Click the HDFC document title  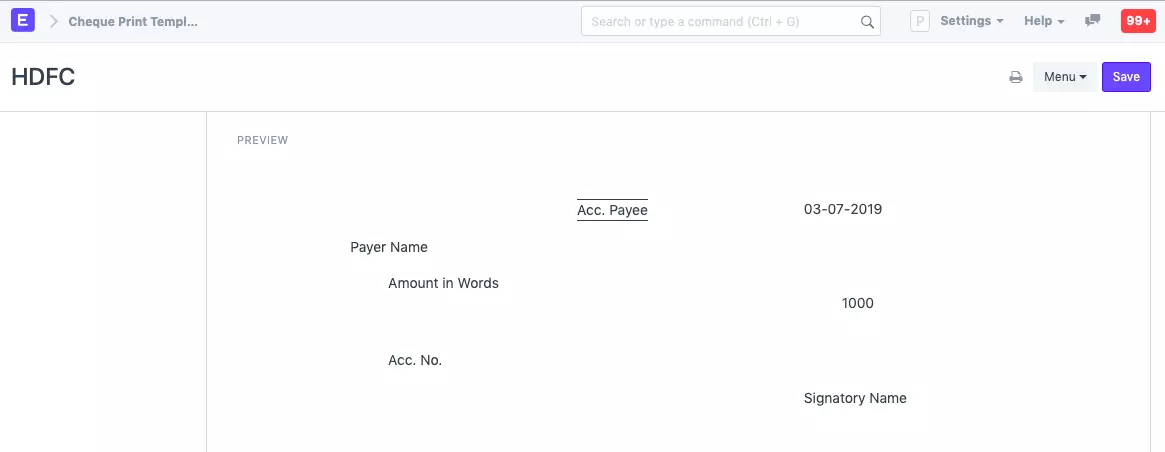click(43, 77)
